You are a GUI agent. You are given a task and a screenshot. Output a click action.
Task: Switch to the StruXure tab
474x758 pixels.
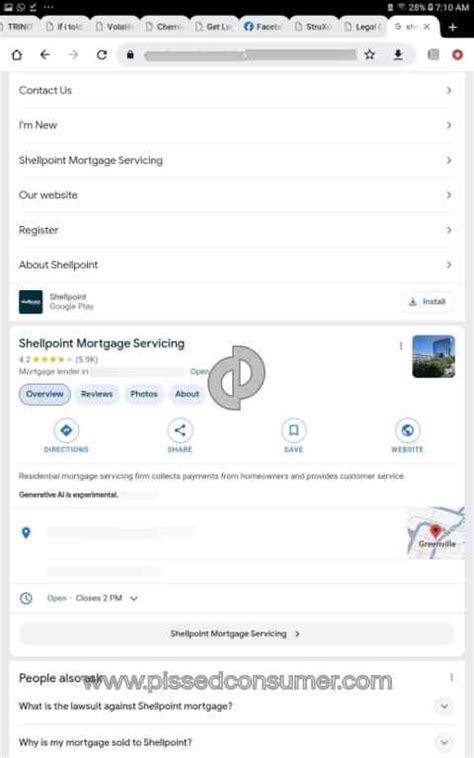coord(314,27)
